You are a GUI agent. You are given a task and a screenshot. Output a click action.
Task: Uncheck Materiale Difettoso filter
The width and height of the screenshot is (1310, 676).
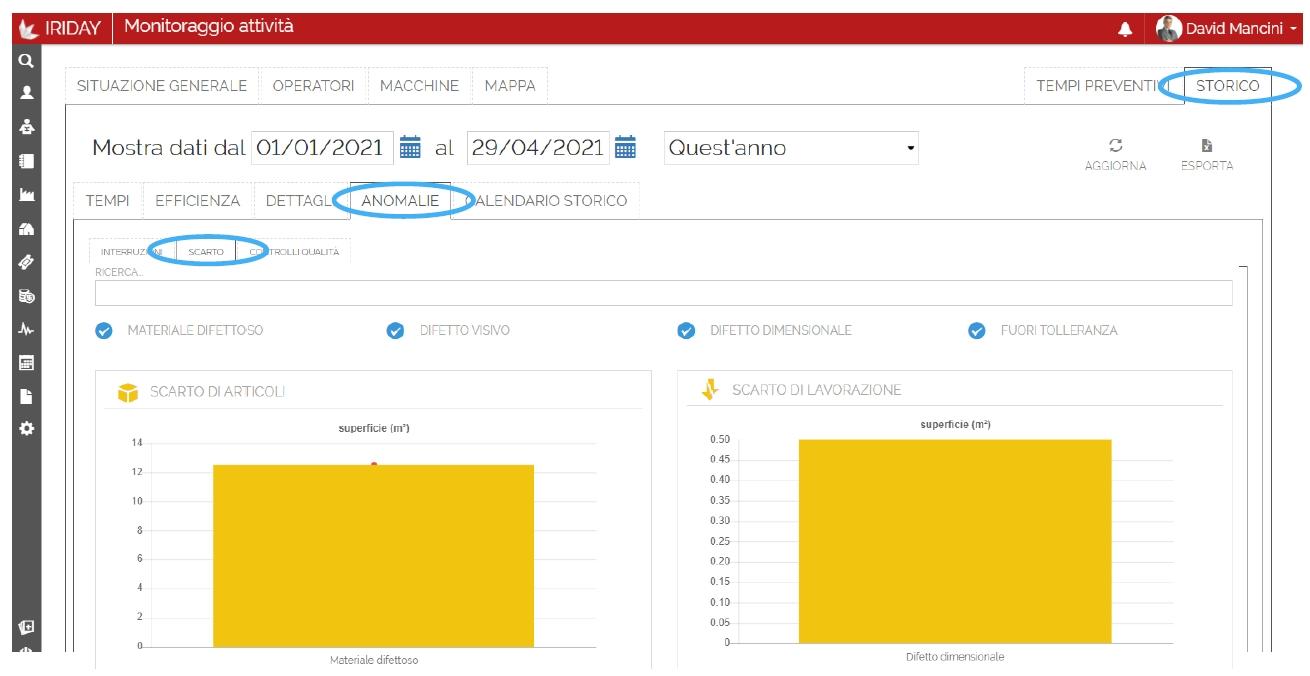pyautogui.click(x=104, y=331)
